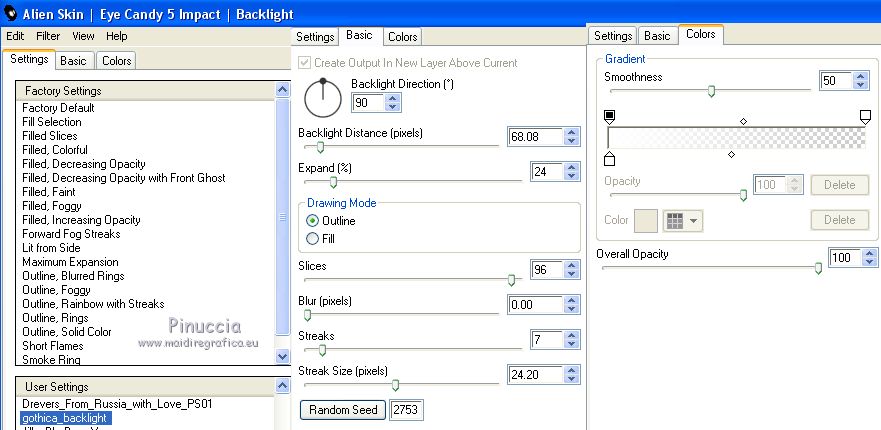881x430 pixels.
Task: Switch to Settings tab in right panel
Action: 613,36
